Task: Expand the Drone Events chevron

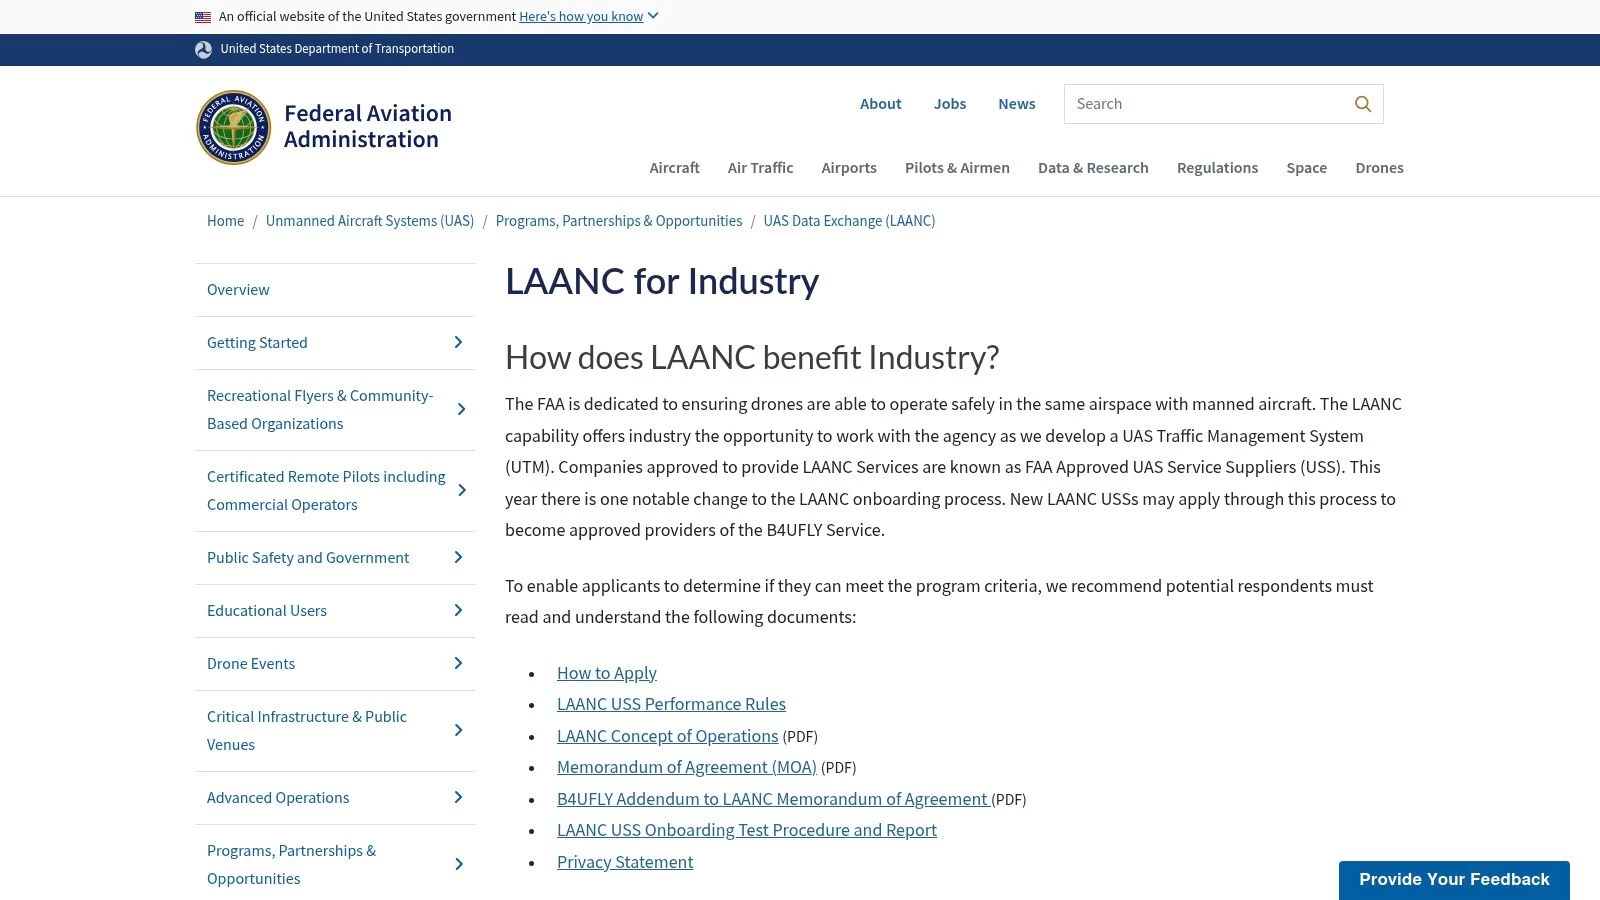Action: click(458, 663)
